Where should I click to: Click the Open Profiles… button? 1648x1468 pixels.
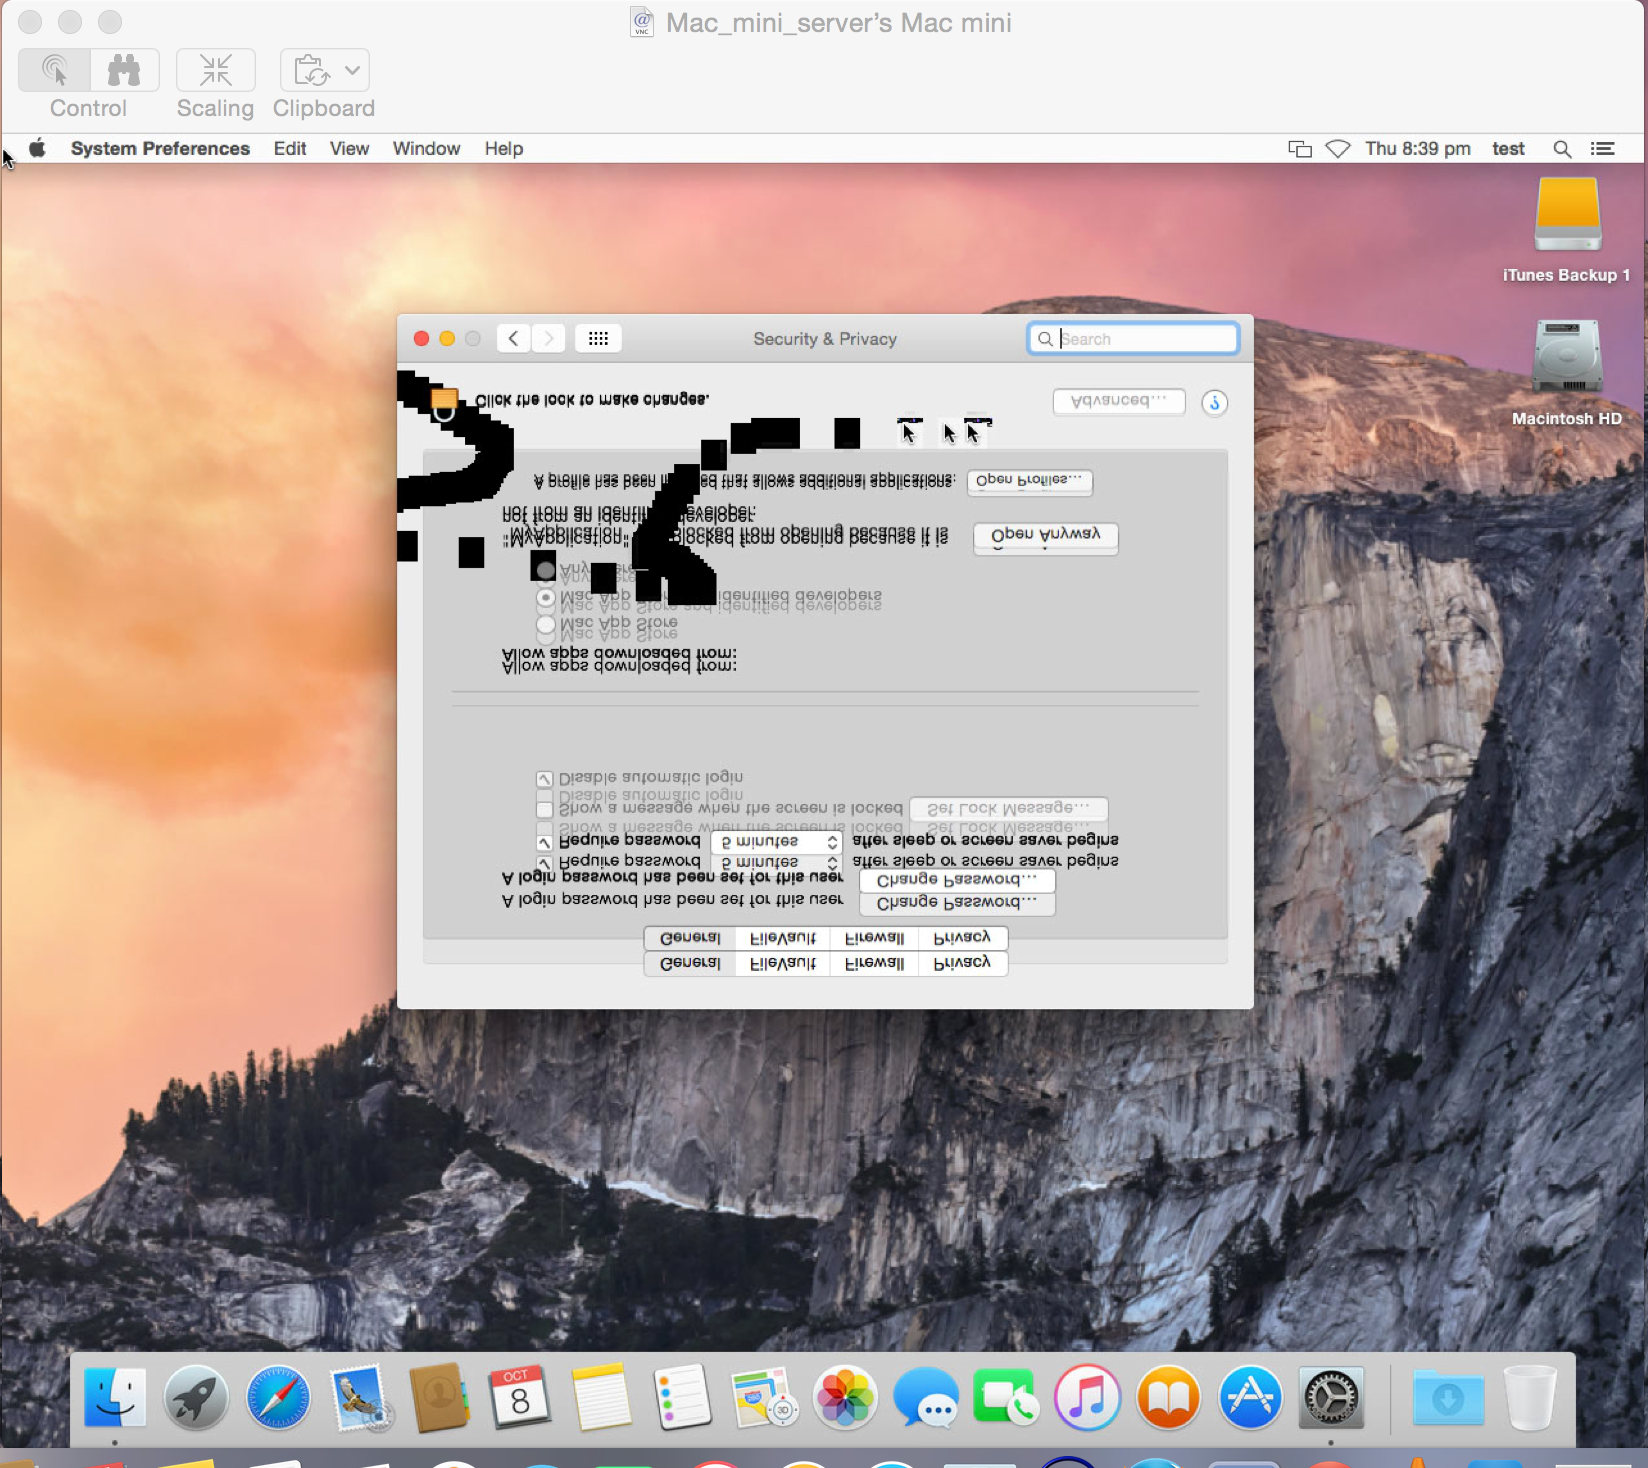1029,481
